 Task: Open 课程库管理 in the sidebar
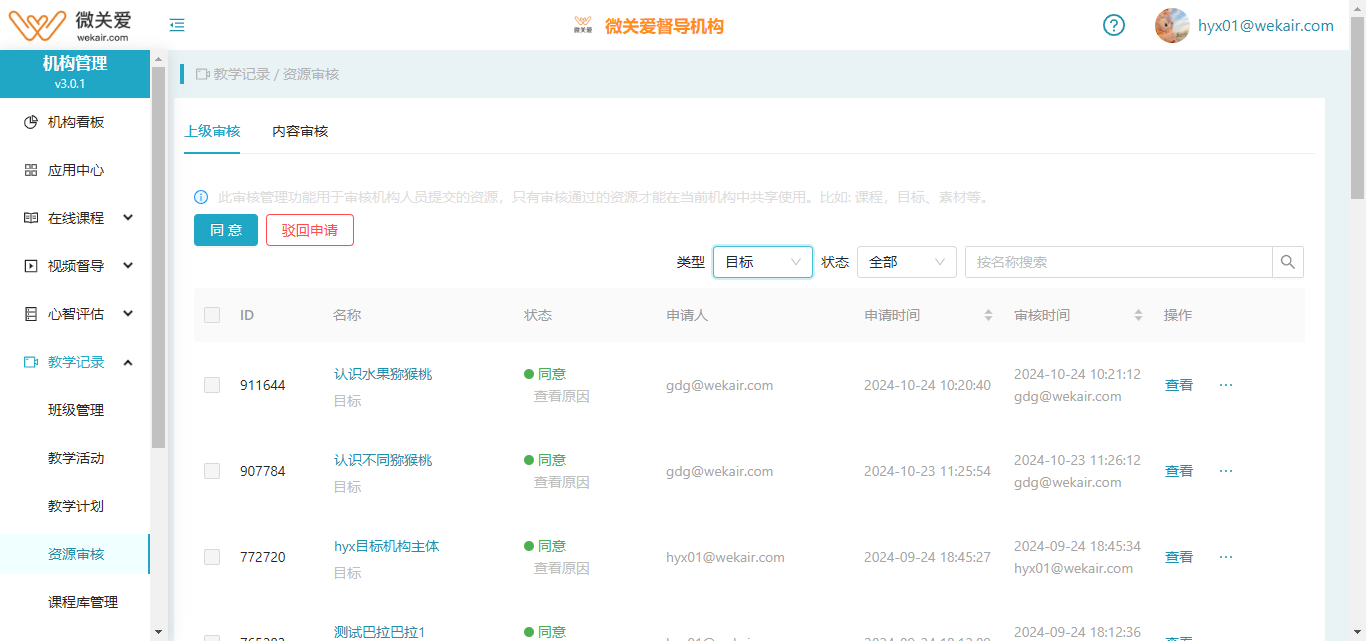coord(83,602)
